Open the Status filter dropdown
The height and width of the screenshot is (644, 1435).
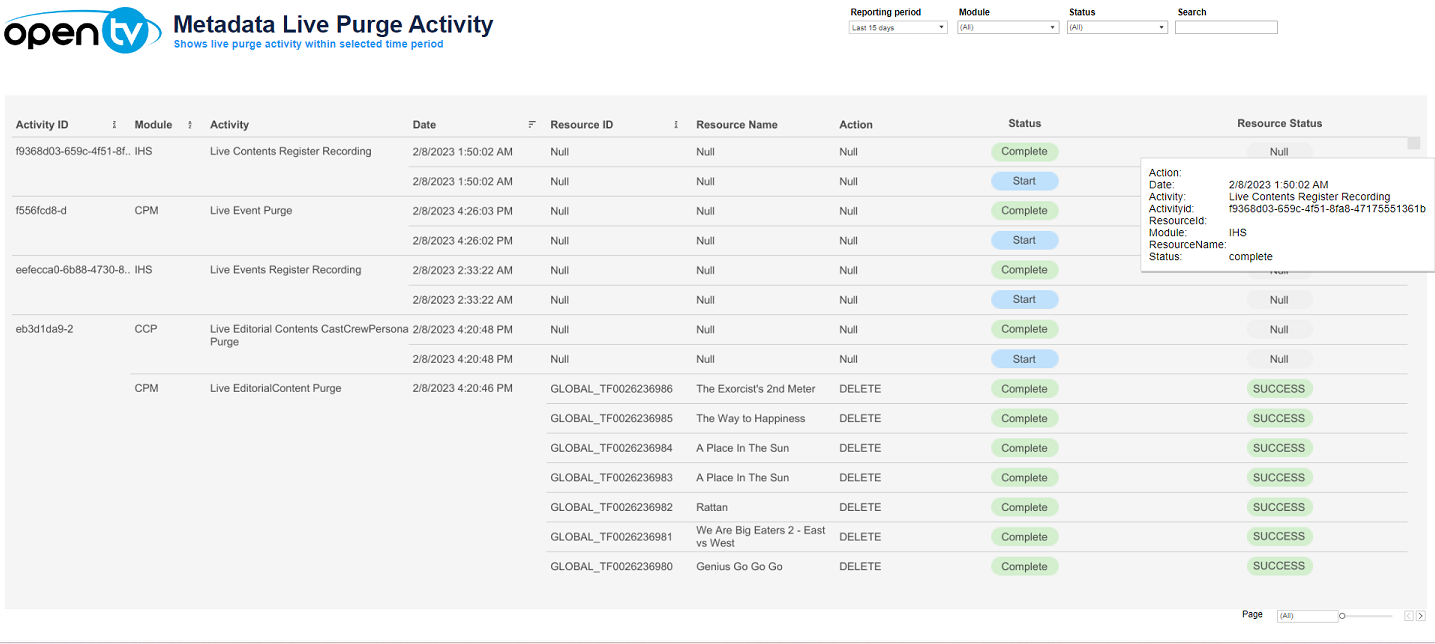point(1118,28)
